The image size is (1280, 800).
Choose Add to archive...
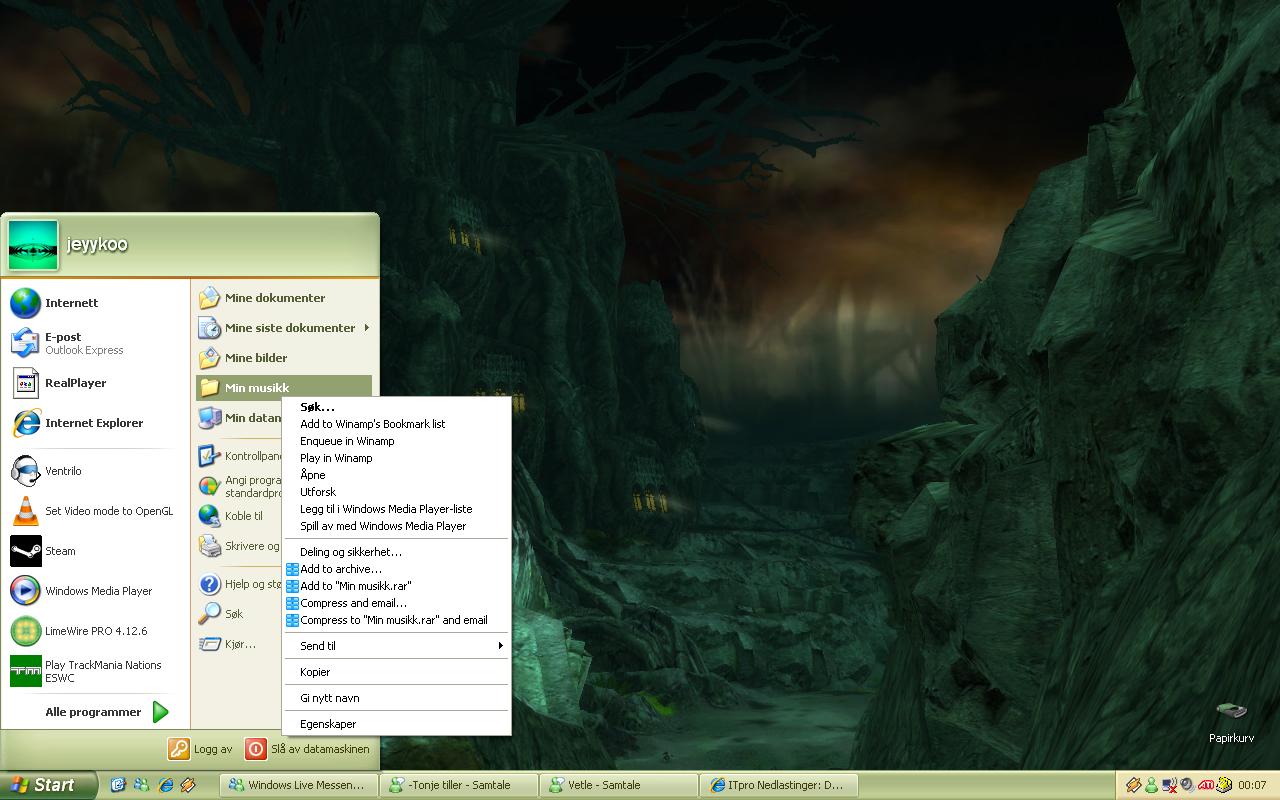pyautogui.click(x=397, y=569)
